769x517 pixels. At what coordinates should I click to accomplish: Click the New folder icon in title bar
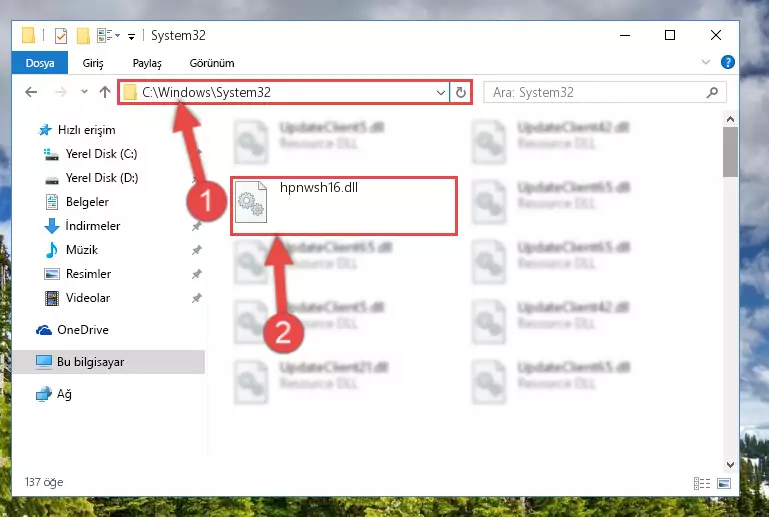point(83,36)
